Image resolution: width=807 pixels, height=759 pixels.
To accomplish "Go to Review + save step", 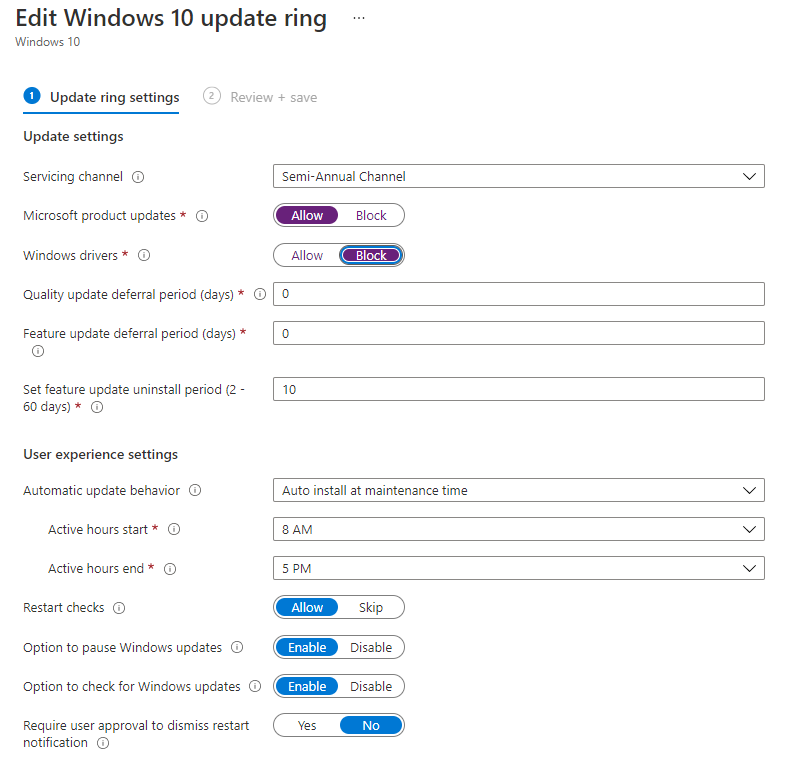I will tap(260, 97).
